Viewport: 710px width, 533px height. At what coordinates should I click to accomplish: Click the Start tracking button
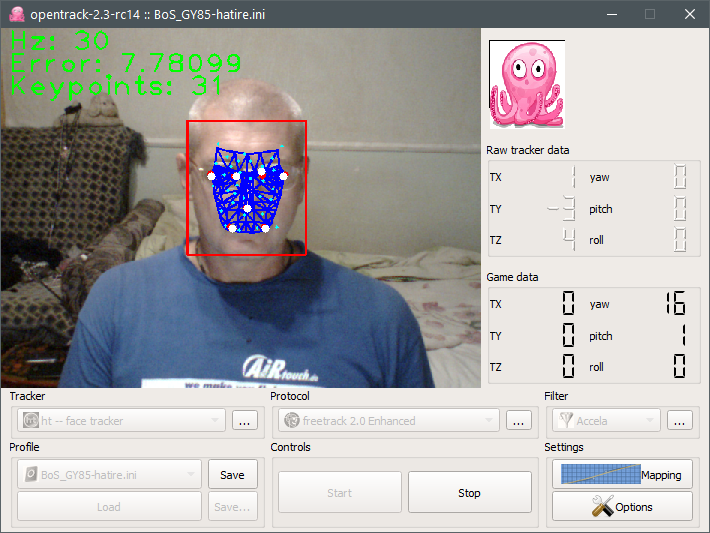340,493
